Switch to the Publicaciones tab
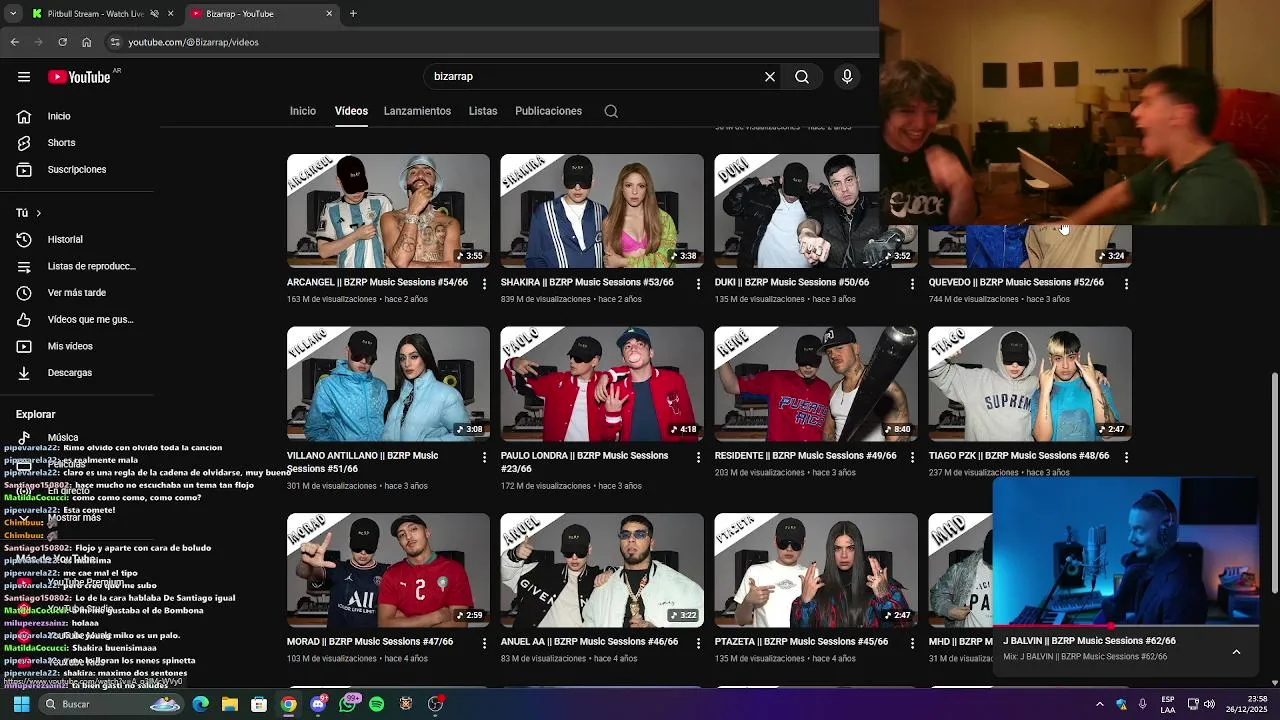Screen dimensions: 1280x720 pyautogui.click(x=548, y=111)
